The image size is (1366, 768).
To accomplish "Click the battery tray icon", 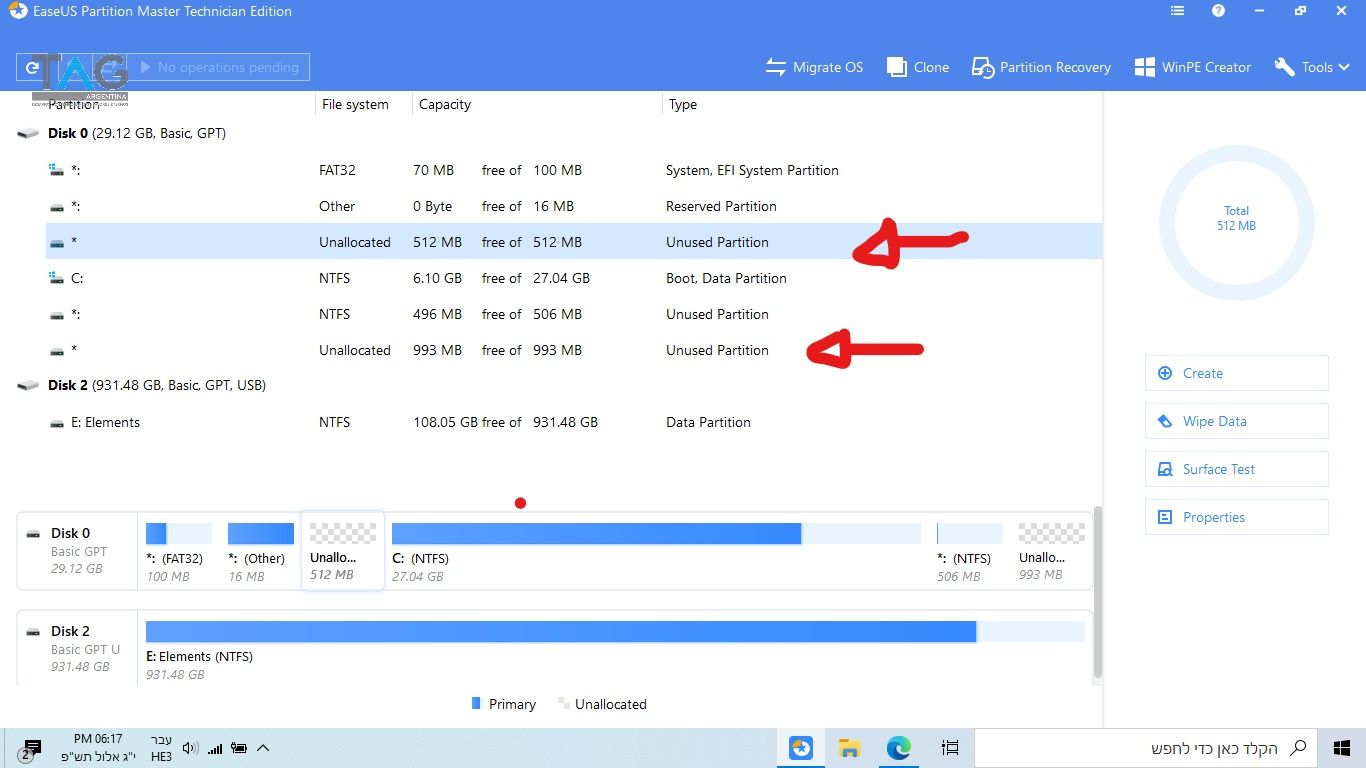I will [x=239, y=748].
